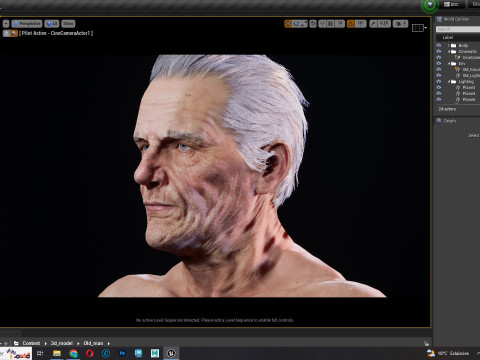Screen dimensions: 480x360
Task: Open Opera browser from taskbar
Action: pos(90,353)
